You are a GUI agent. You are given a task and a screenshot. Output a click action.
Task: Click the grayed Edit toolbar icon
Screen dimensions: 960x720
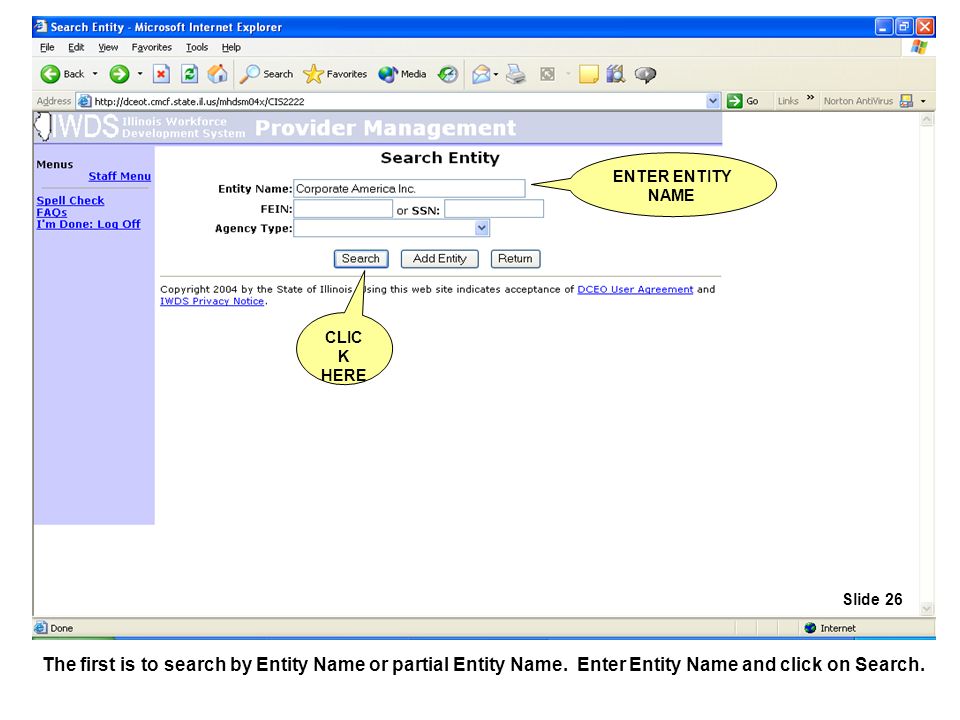click(547, 74)
